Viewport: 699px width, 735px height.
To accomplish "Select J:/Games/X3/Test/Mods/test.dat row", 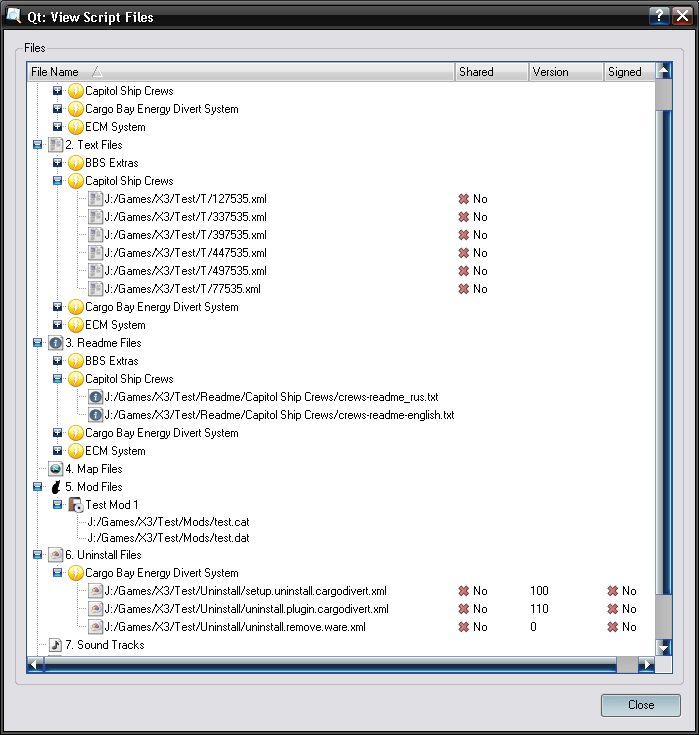I will coord(168,538).
